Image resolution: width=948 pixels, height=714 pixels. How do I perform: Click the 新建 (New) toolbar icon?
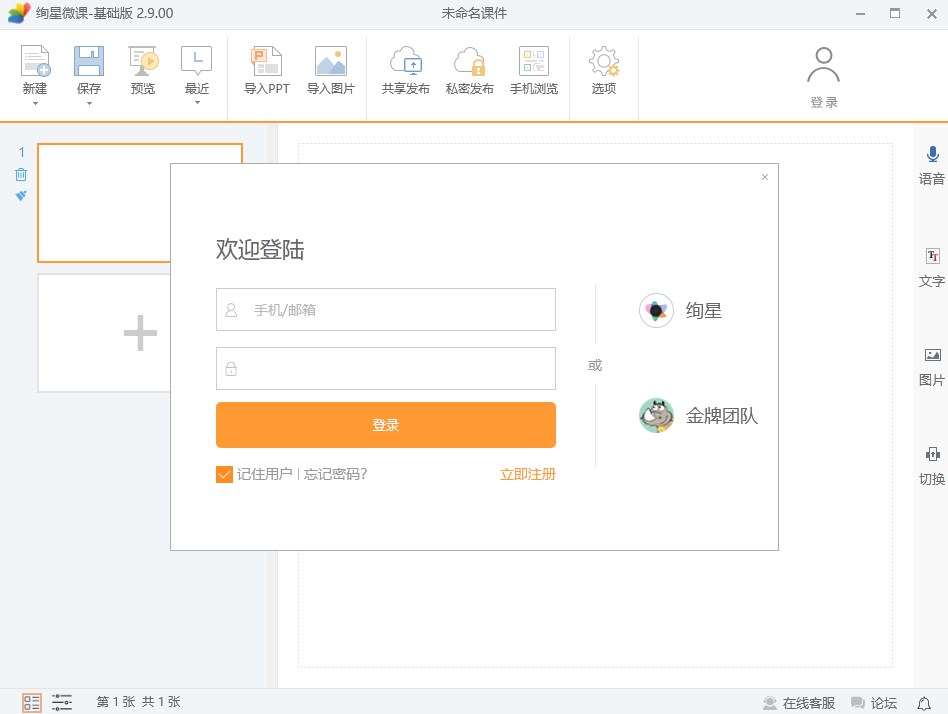pyautogui.click(x=35, y=61)
